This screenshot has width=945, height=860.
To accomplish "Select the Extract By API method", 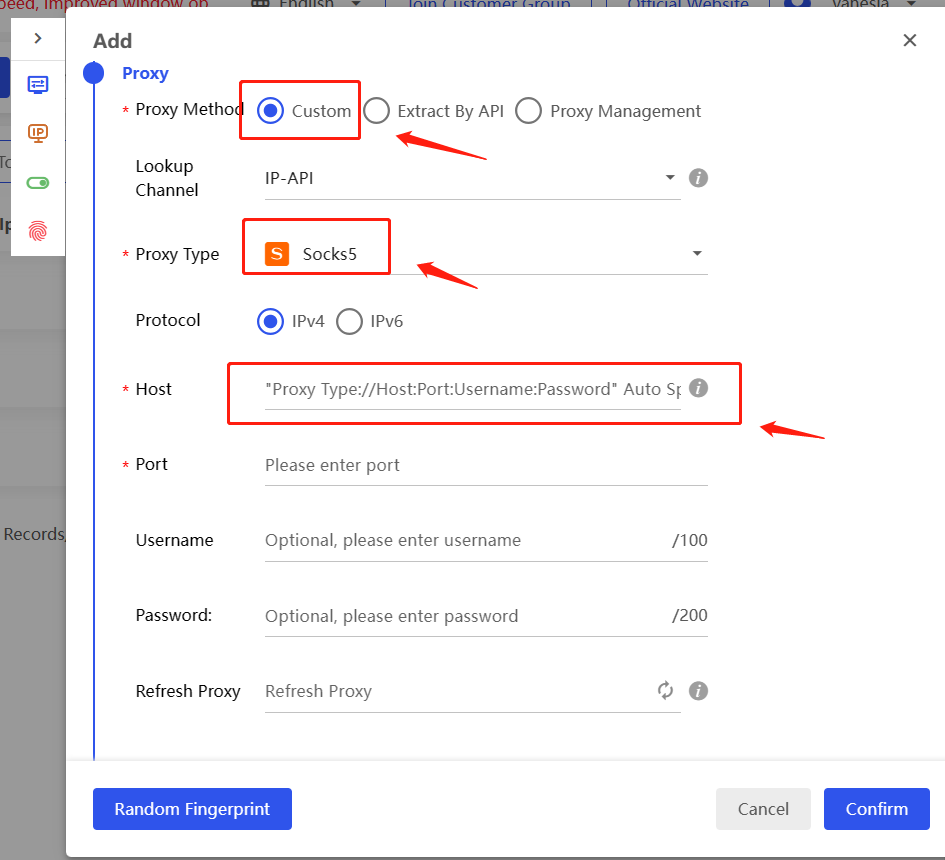I will [x=376, y=111].
